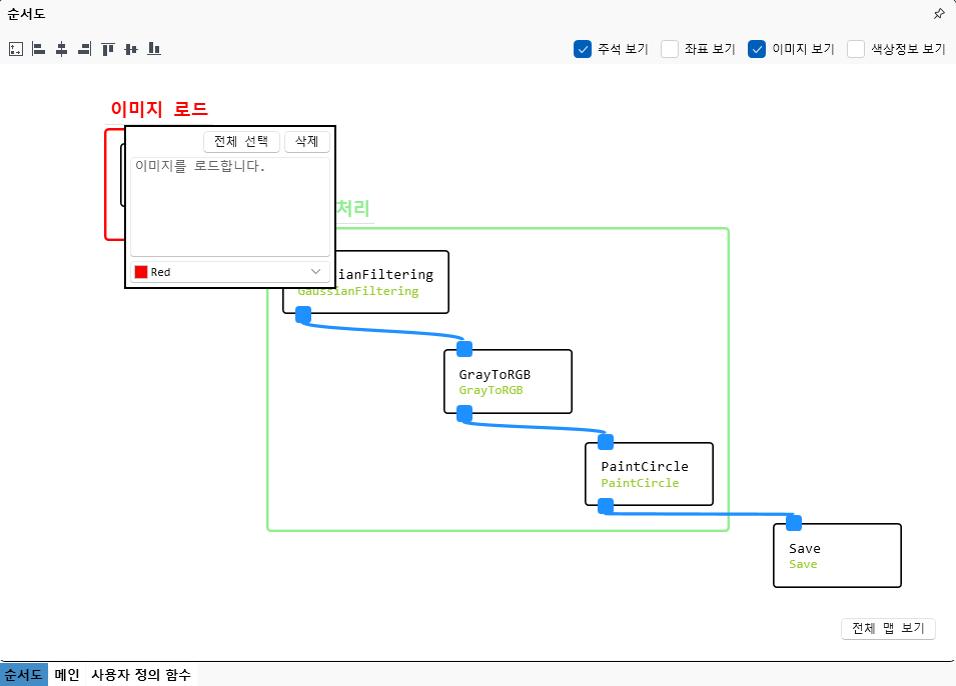The height and width of the screenshot is (686, 956).
Task: Click the auto-arrange nodes icon
Action: (x=15, y=49)
